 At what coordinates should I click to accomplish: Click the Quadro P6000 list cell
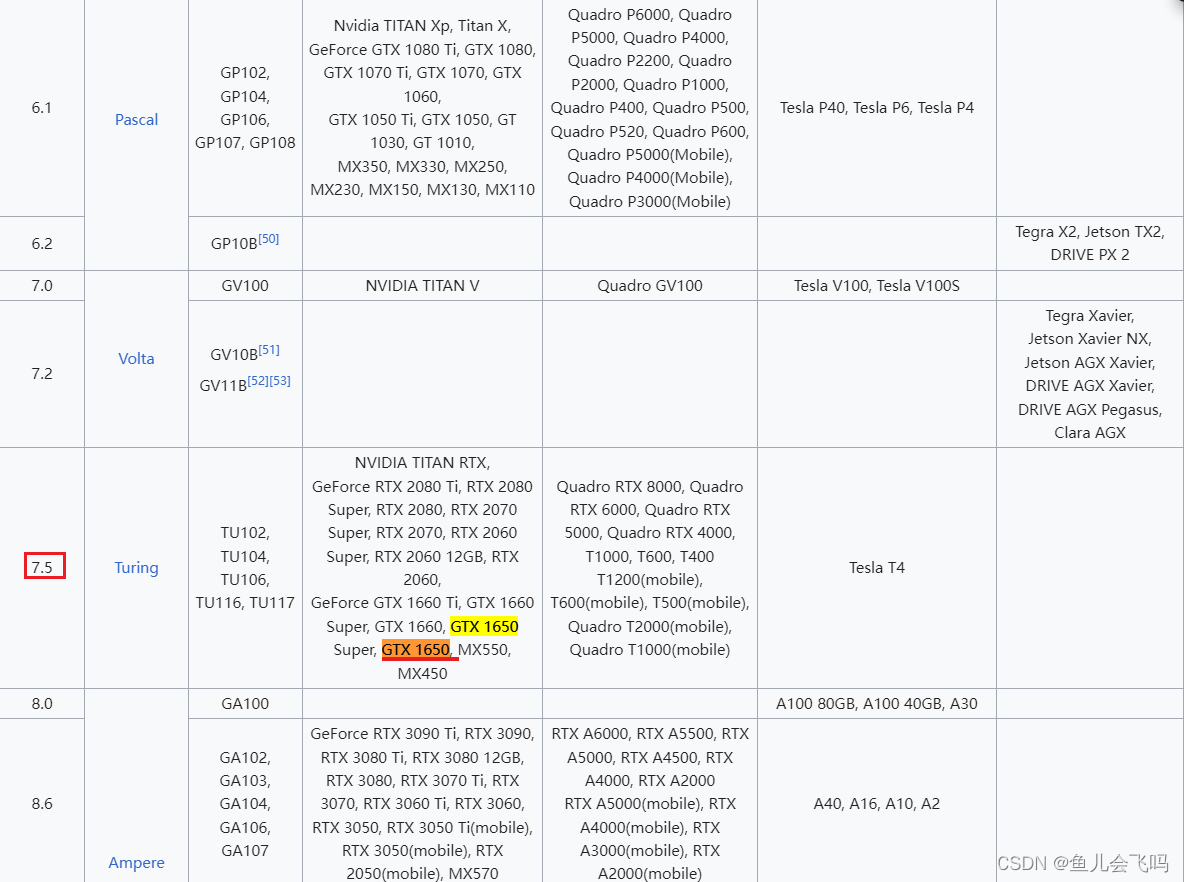click(649, 108)
